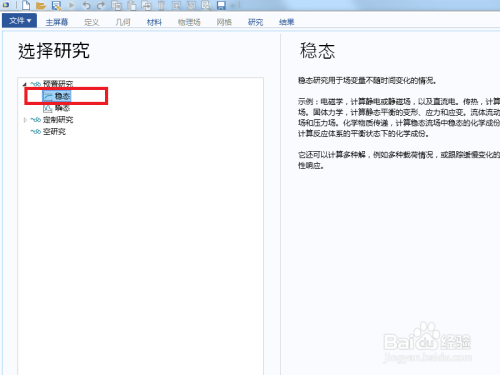Open the 文件 dropdown menu

pyautogui.click(x=19, y=21)
